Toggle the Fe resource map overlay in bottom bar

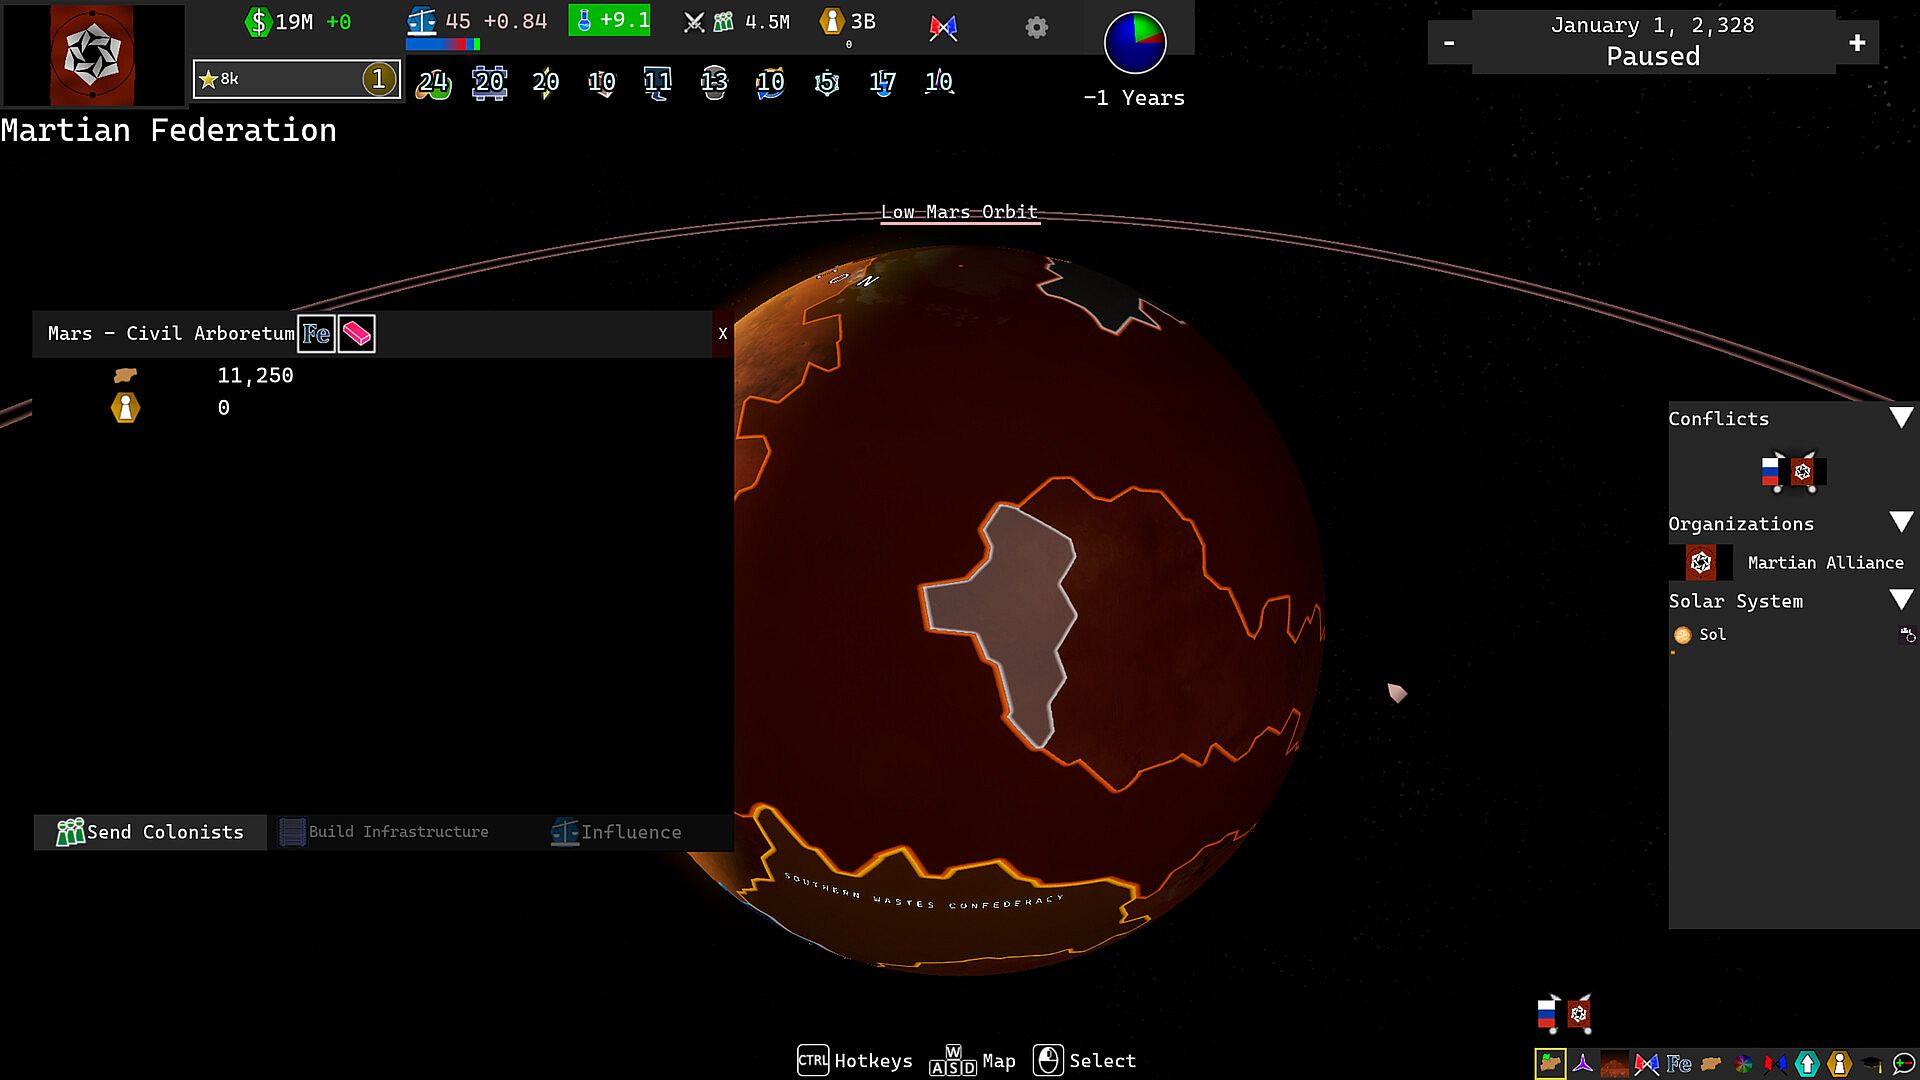1679,1064
